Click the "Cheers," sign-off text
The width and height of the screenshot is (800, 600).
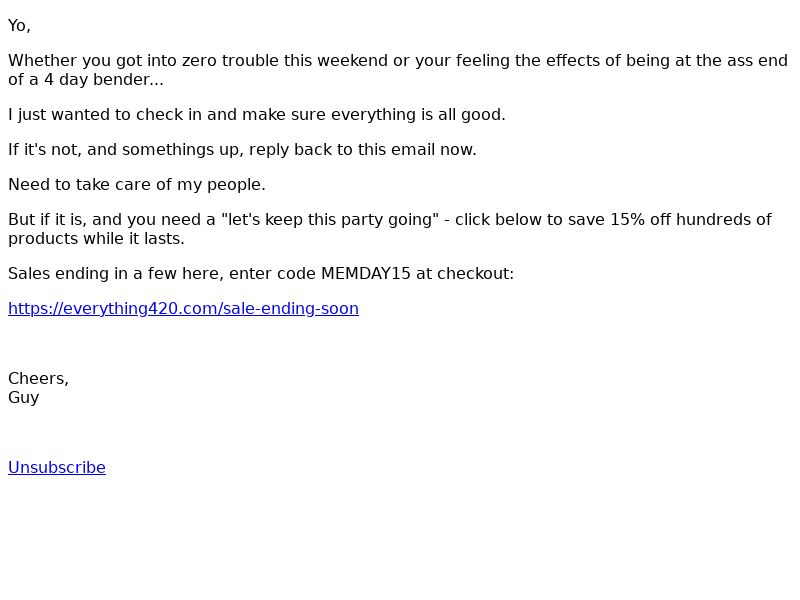click(38, 379)
